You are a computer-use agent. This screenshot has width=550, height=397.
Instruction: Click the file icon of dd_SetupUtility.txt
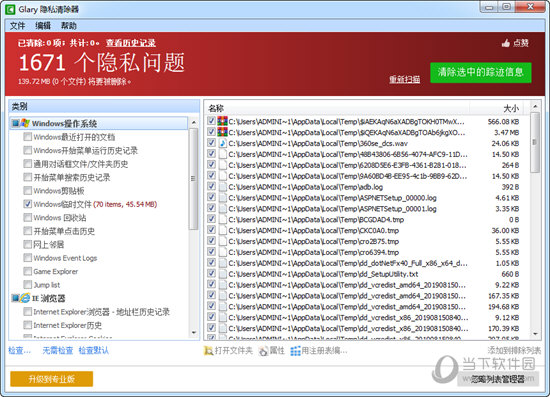pos(222,274)
